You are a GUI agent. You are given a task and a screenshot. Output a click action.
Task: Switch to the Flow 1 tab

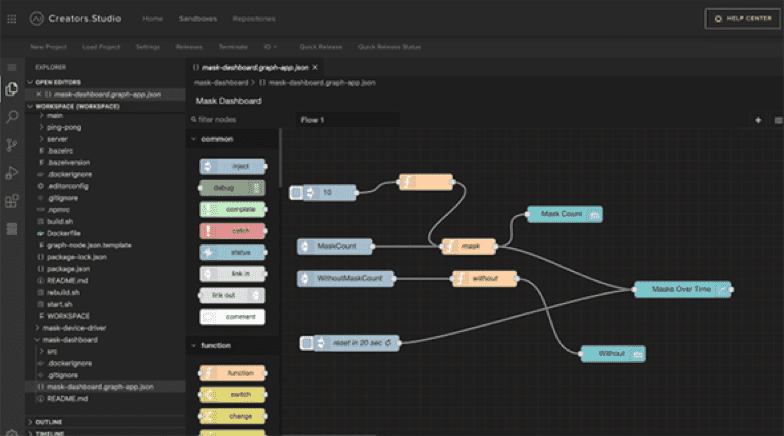tap(313, 120)
